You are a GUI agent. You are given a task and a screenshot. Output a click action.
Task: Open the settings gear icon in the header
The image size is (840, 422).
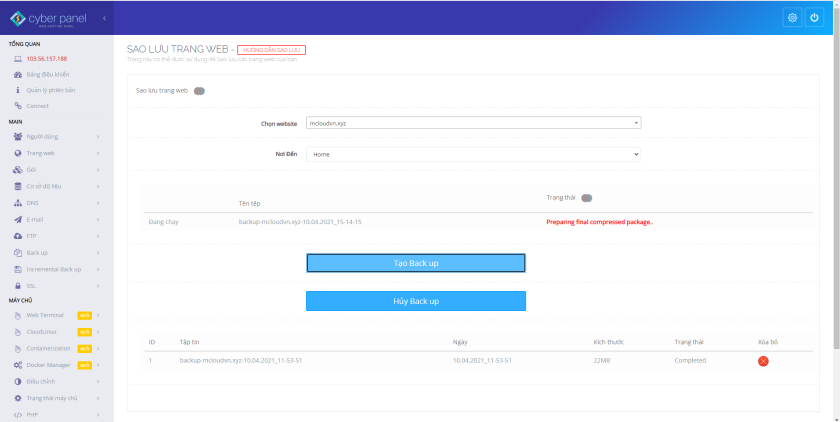[x=792, y=18]
